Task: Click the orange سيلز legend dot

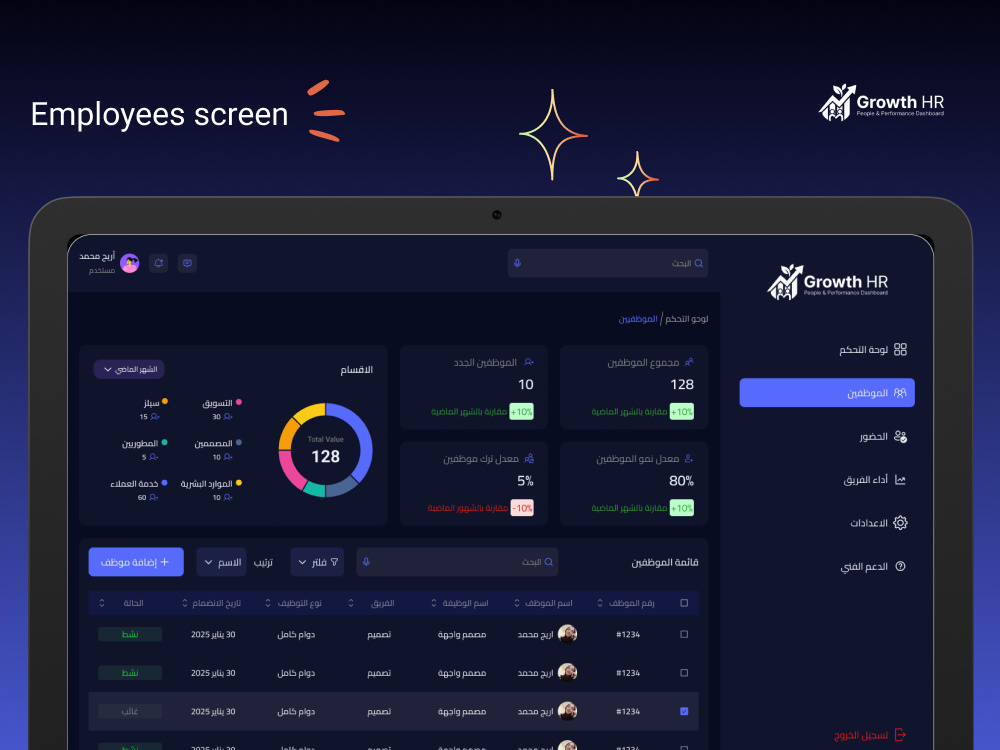Action: [x=165, y=402]
